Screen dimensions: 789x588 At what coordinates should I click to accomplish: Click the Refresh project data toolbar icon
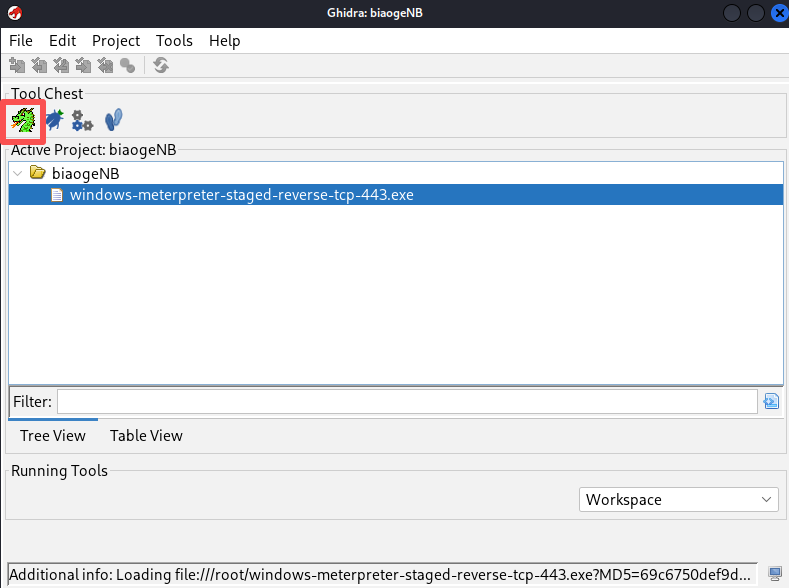coord(161,65)
